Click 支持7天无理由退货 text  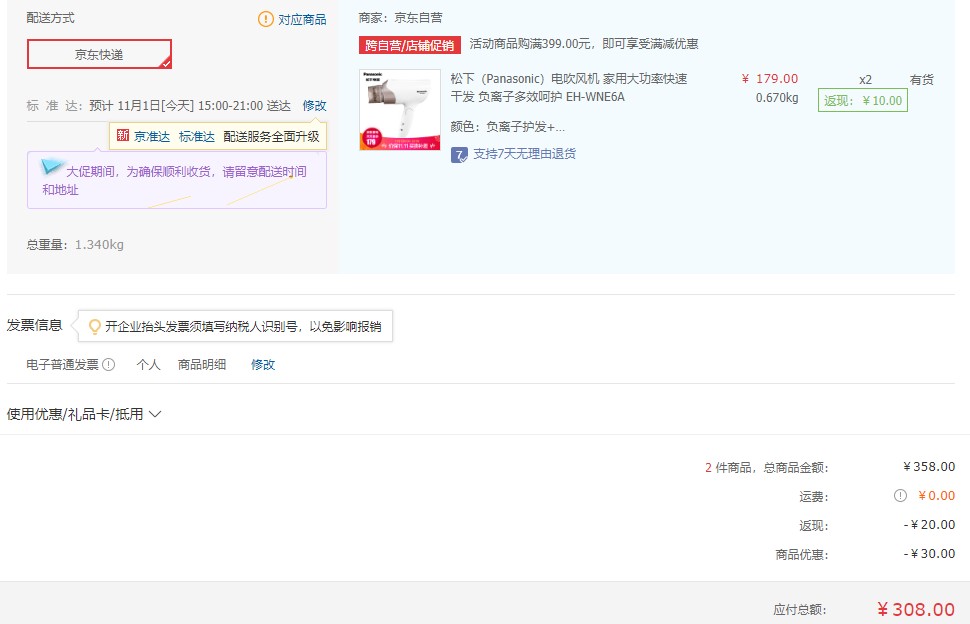point(525,153)
